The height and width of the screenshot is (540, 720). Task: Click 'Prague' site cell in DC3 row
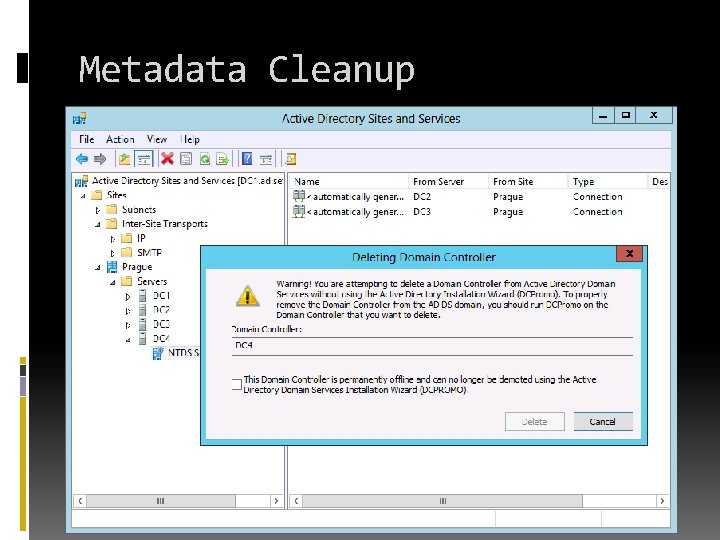point(508,212)
